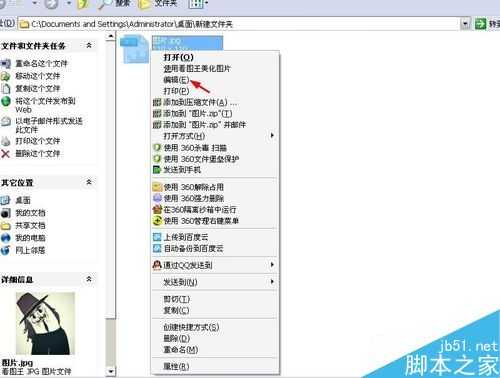Click the upload-to-Baidu-Cloud (上传到百度云) icon
The height and width of the screenshot is (378, 500).
click(157, 237)
